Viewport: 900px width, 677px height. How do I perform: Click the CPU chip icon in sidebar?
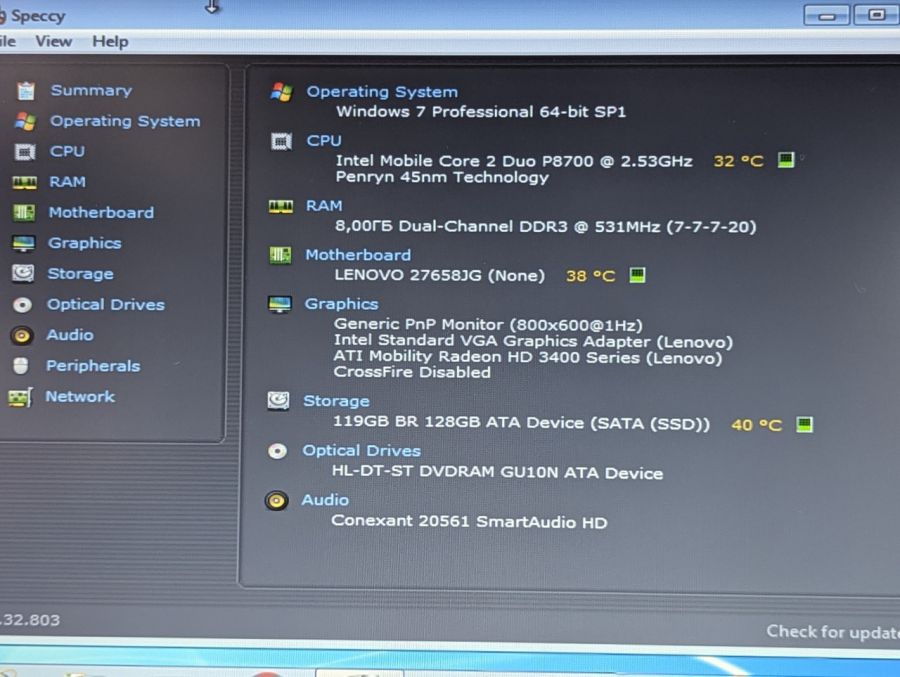(25, 152)
